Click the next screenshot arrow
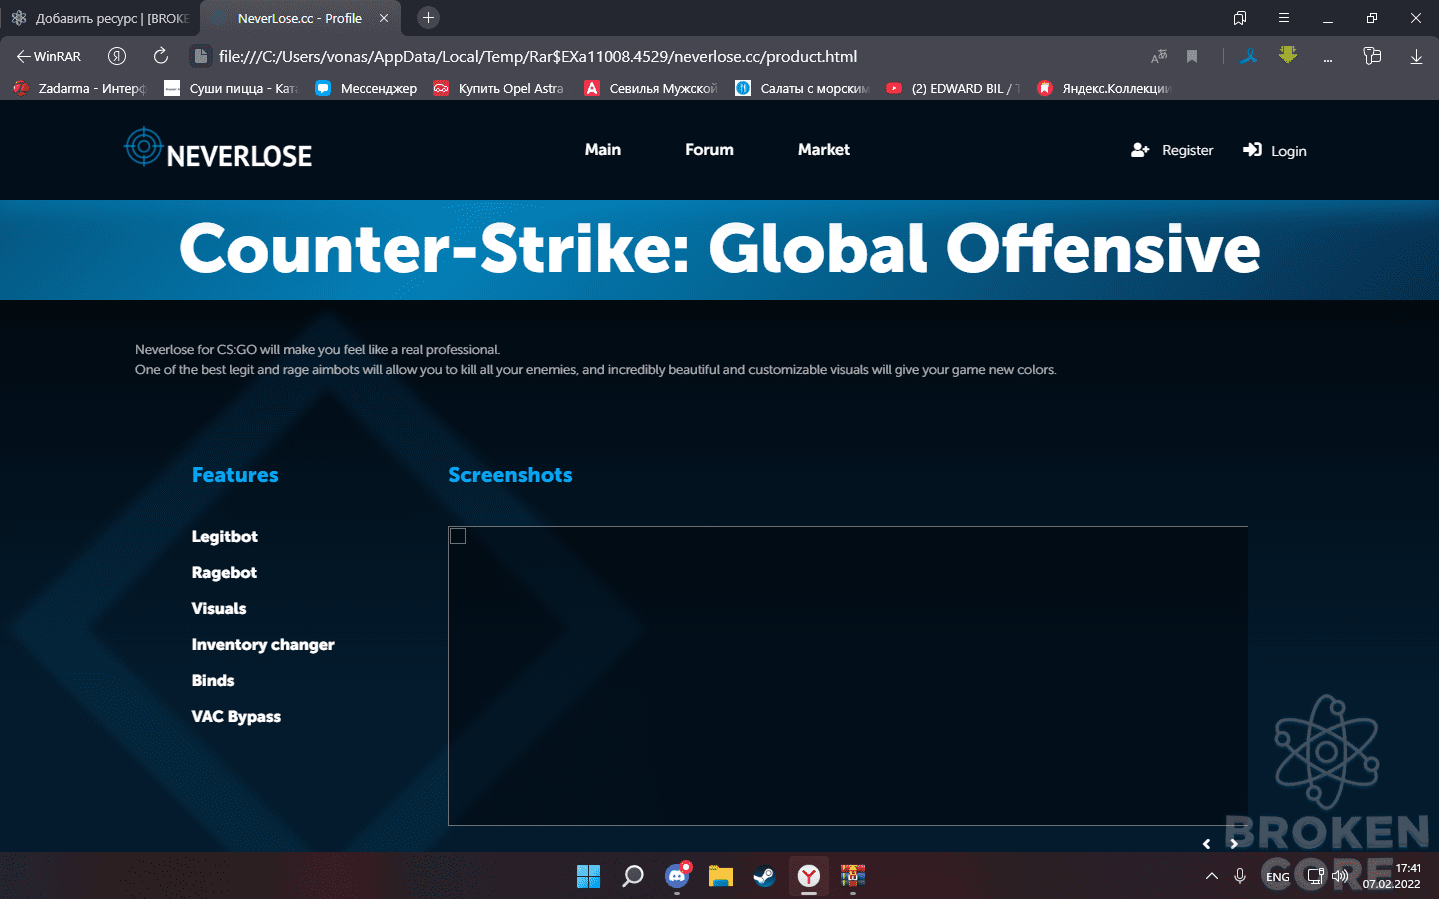Screen dimensions: 1439x899 (1234, 843)
